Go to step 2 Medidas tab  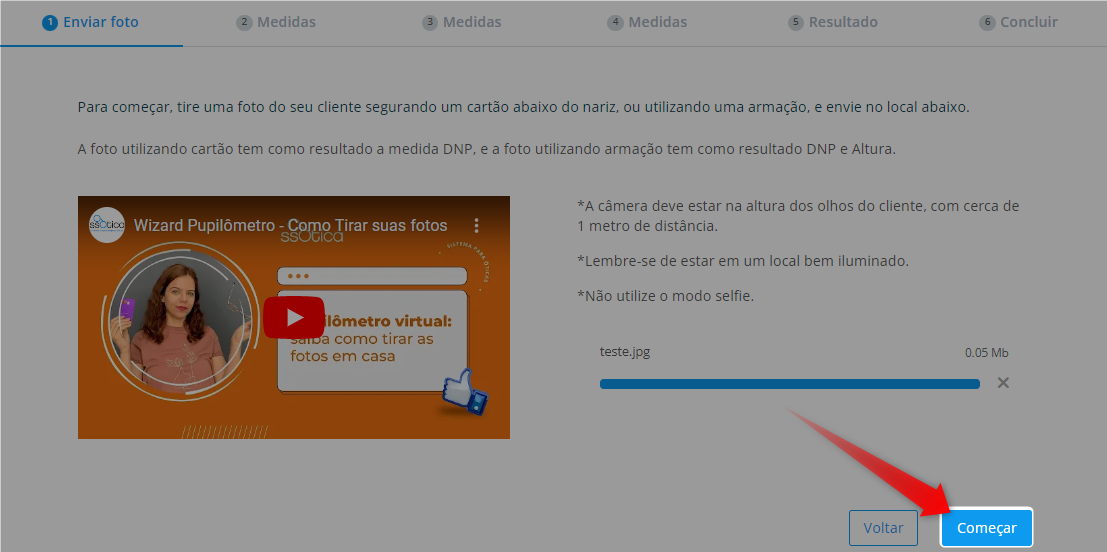click(276, 22)
